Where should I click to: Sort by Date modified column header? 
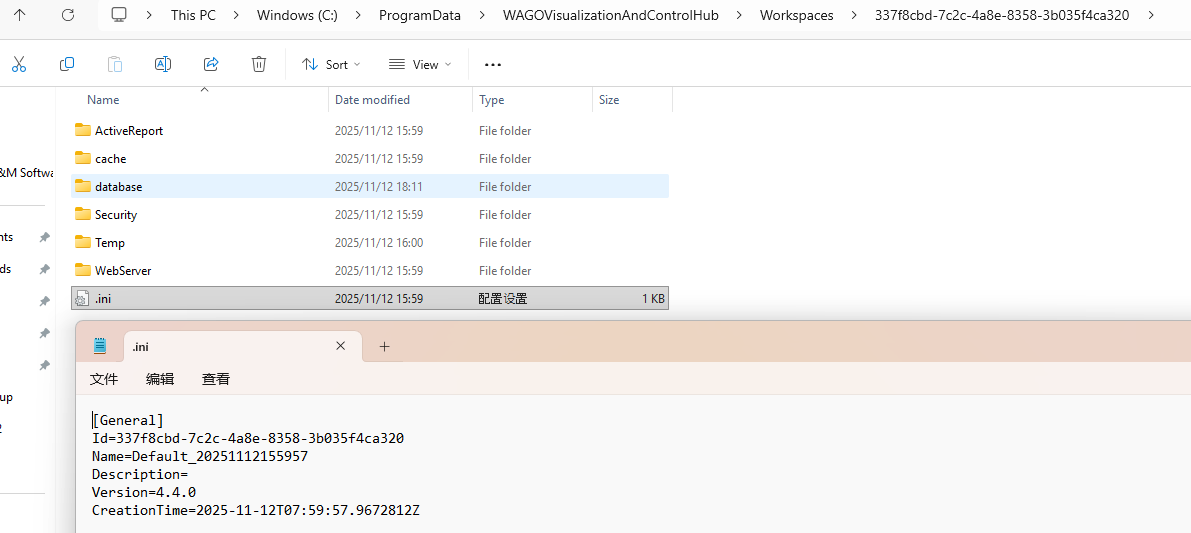372,100
